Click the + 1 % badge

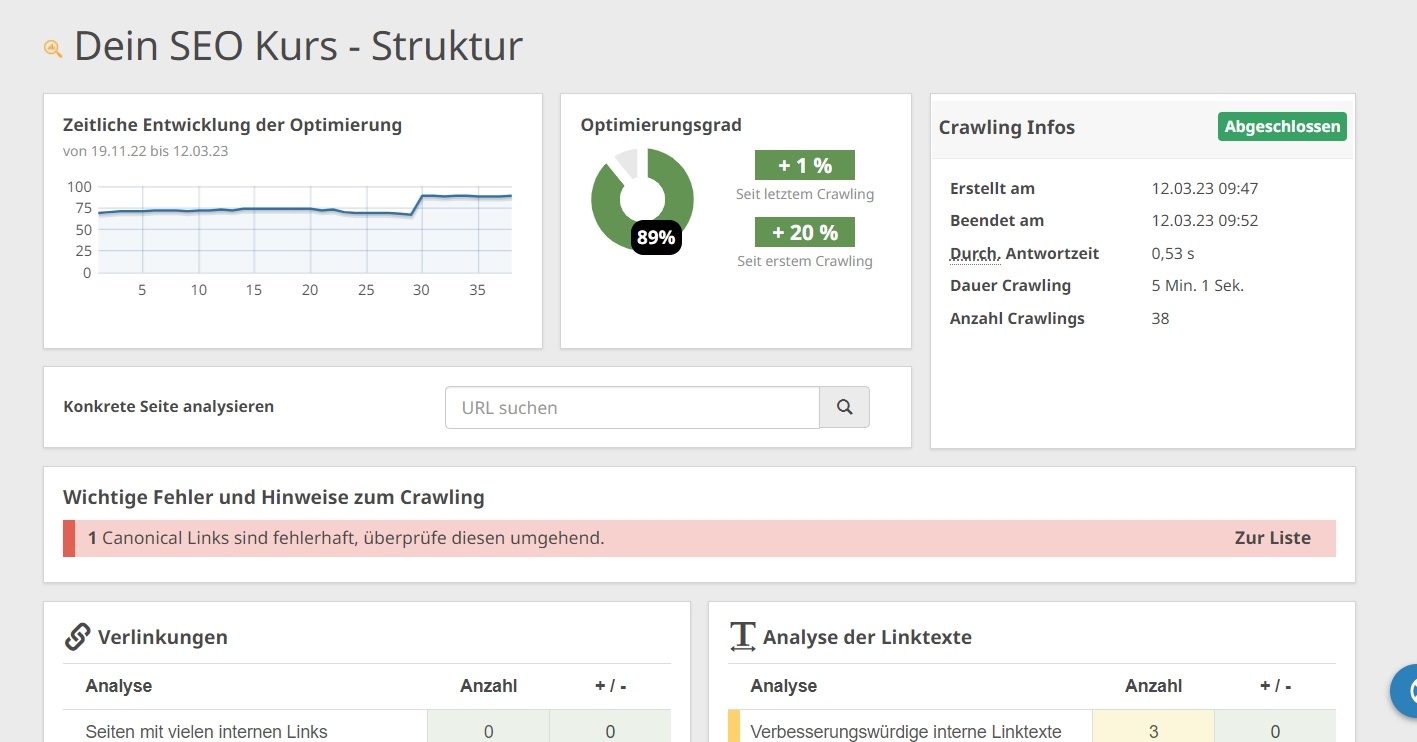804,166
